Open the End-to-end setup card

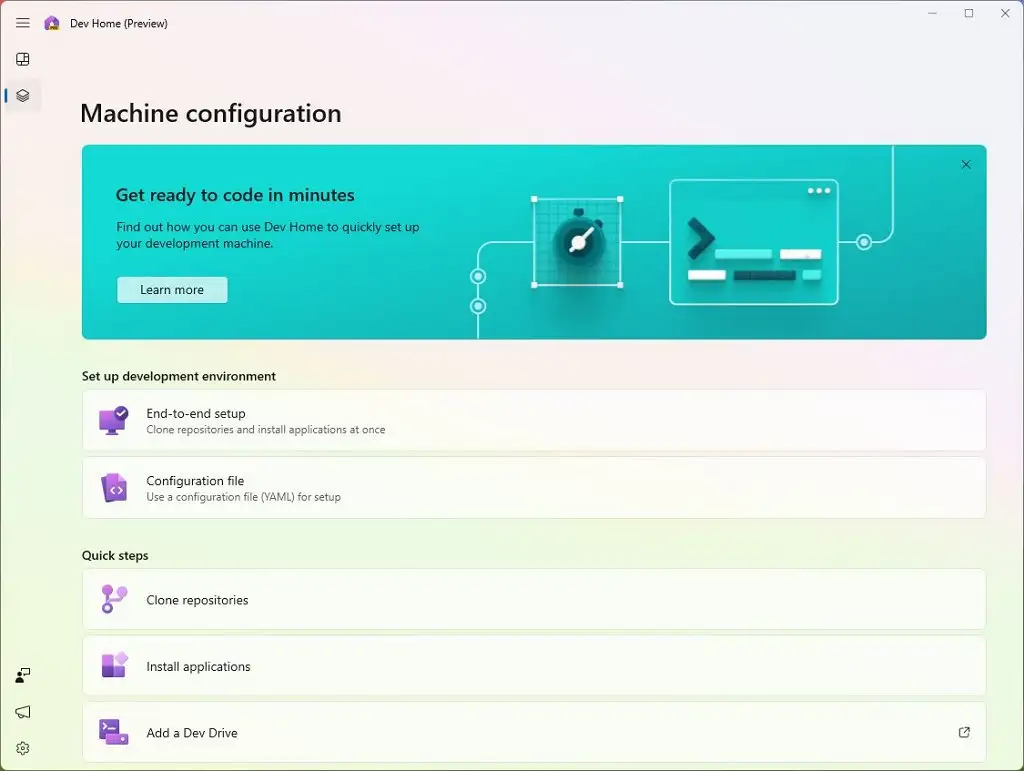coord(533,420)
